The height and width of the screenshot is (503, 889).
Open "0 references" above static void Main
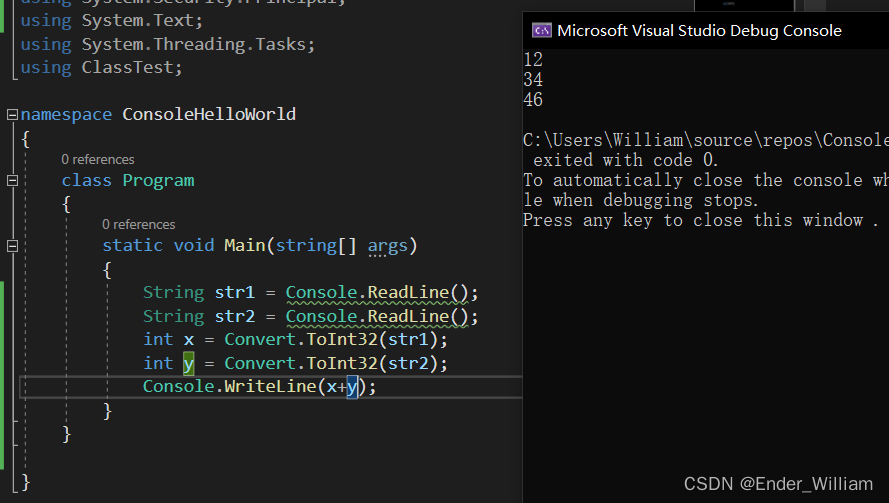138,224
